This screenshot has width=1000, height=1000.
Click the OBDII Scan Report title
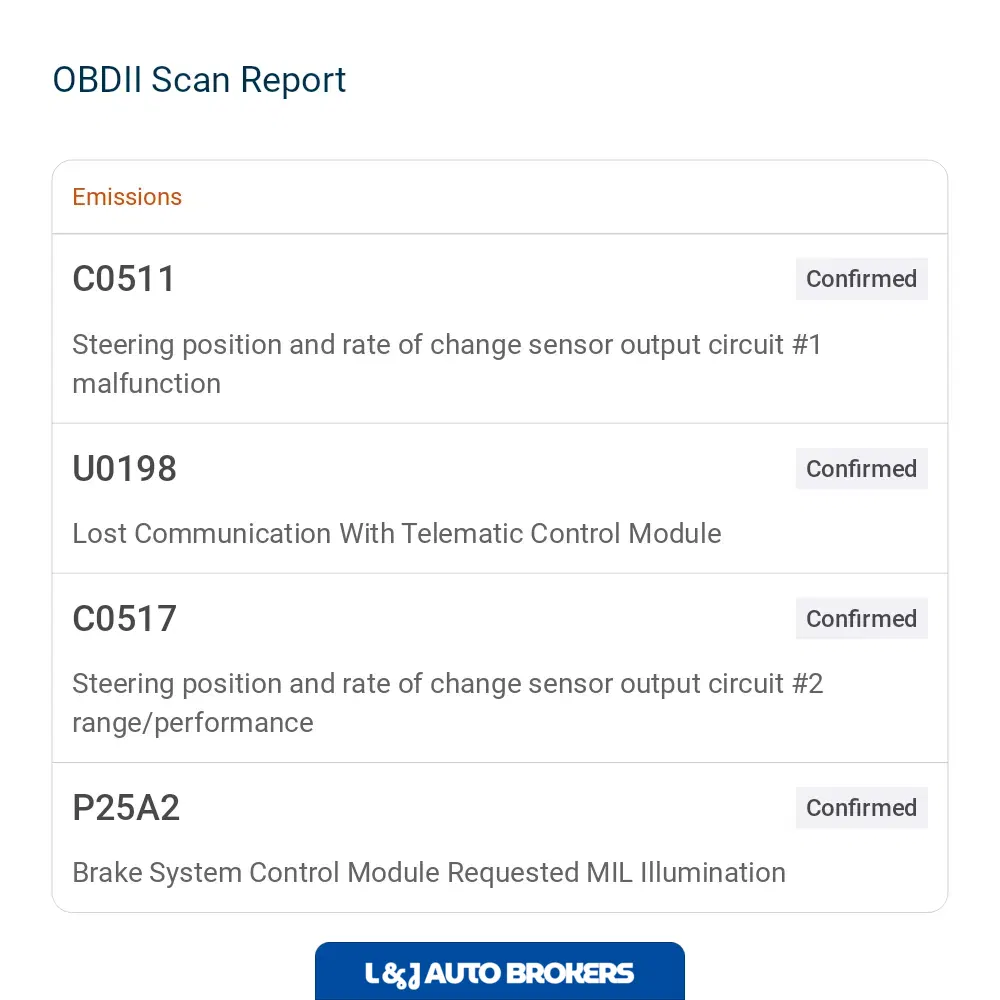199,80
